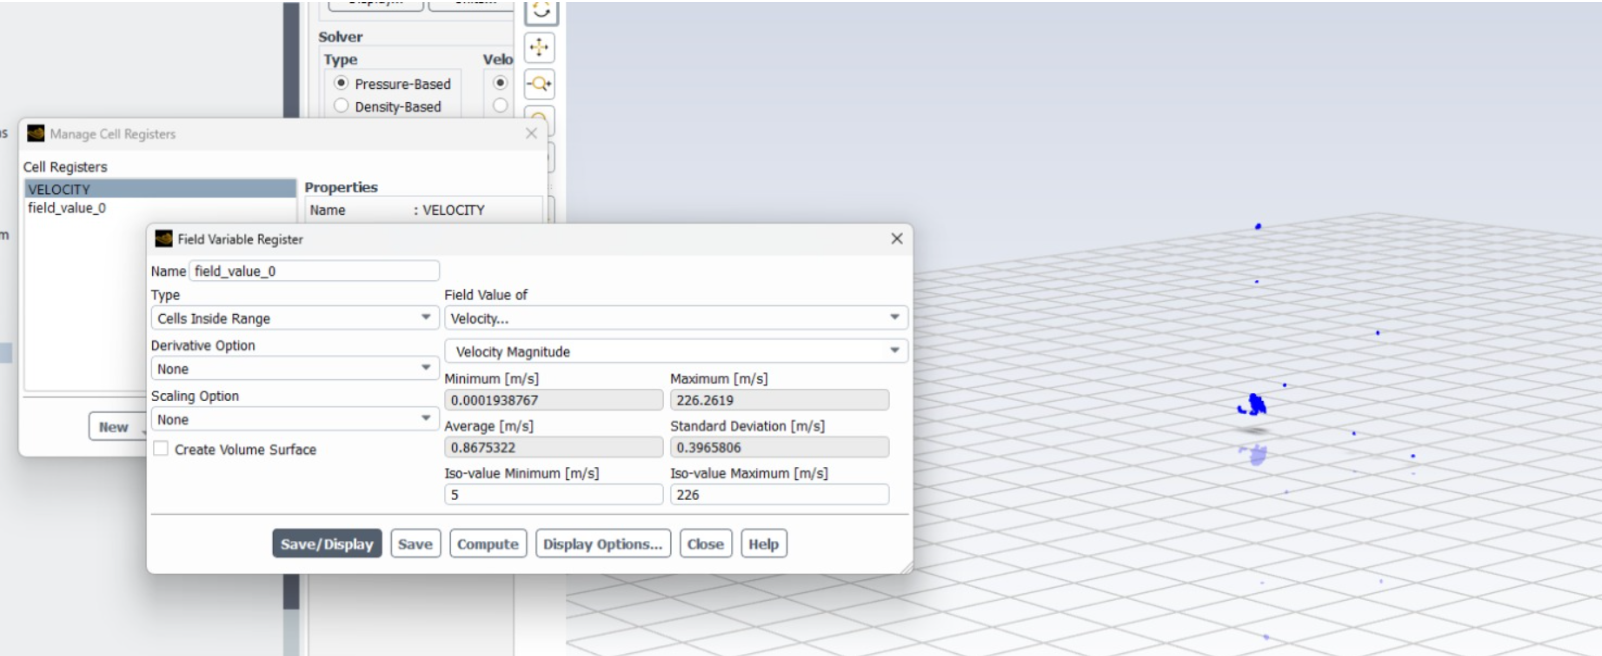Select the second Velocity formulation radio button

click(500, 106)
